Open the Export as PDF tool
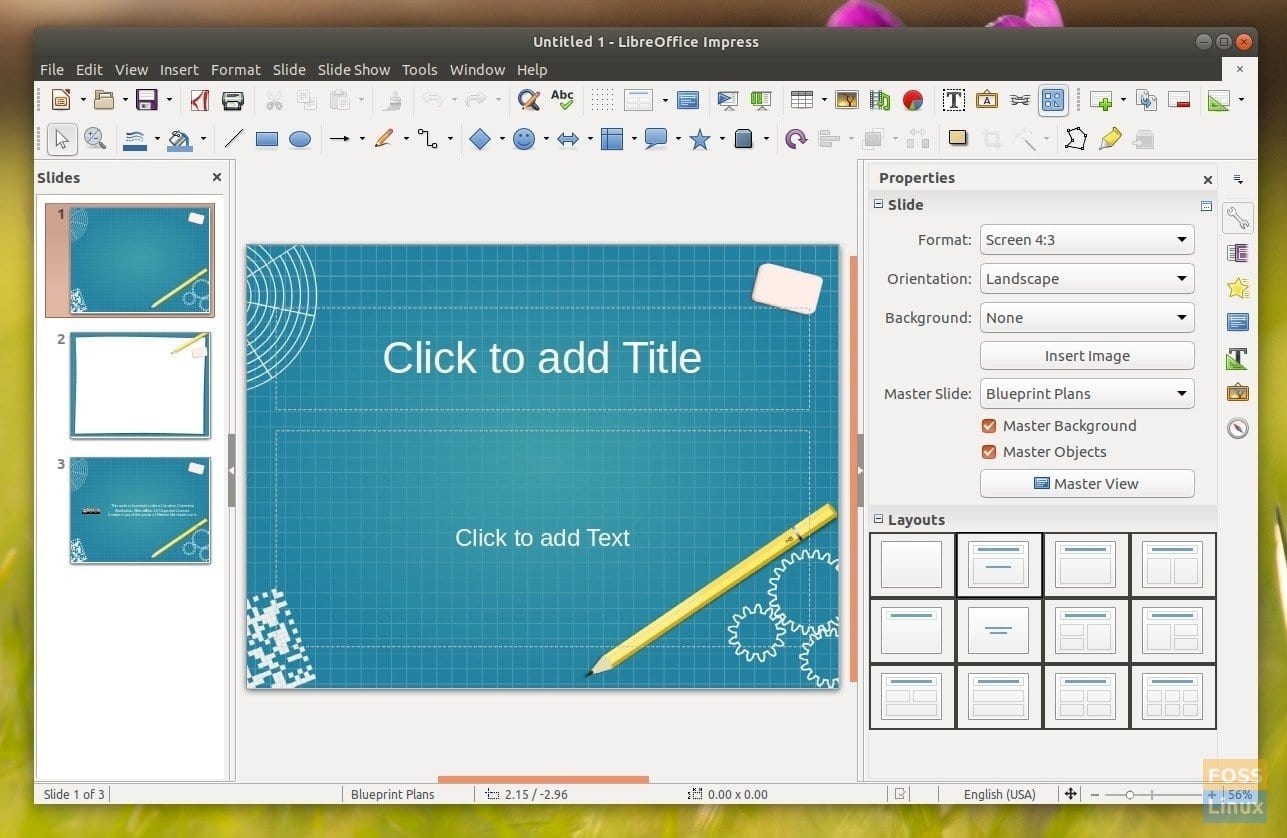The image size is (1287, 838). (199, 100)
